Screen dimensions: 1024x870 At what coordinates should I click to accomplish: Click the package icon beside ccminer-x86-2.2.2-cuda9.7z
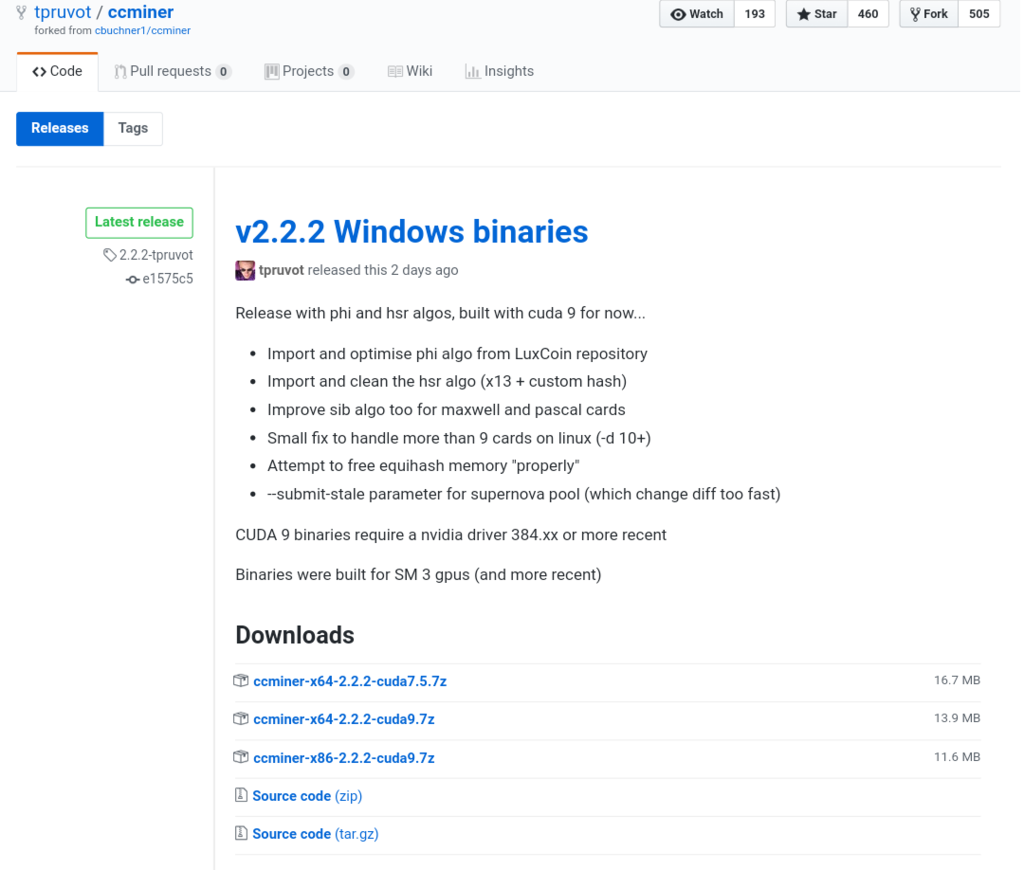[241, 757]
